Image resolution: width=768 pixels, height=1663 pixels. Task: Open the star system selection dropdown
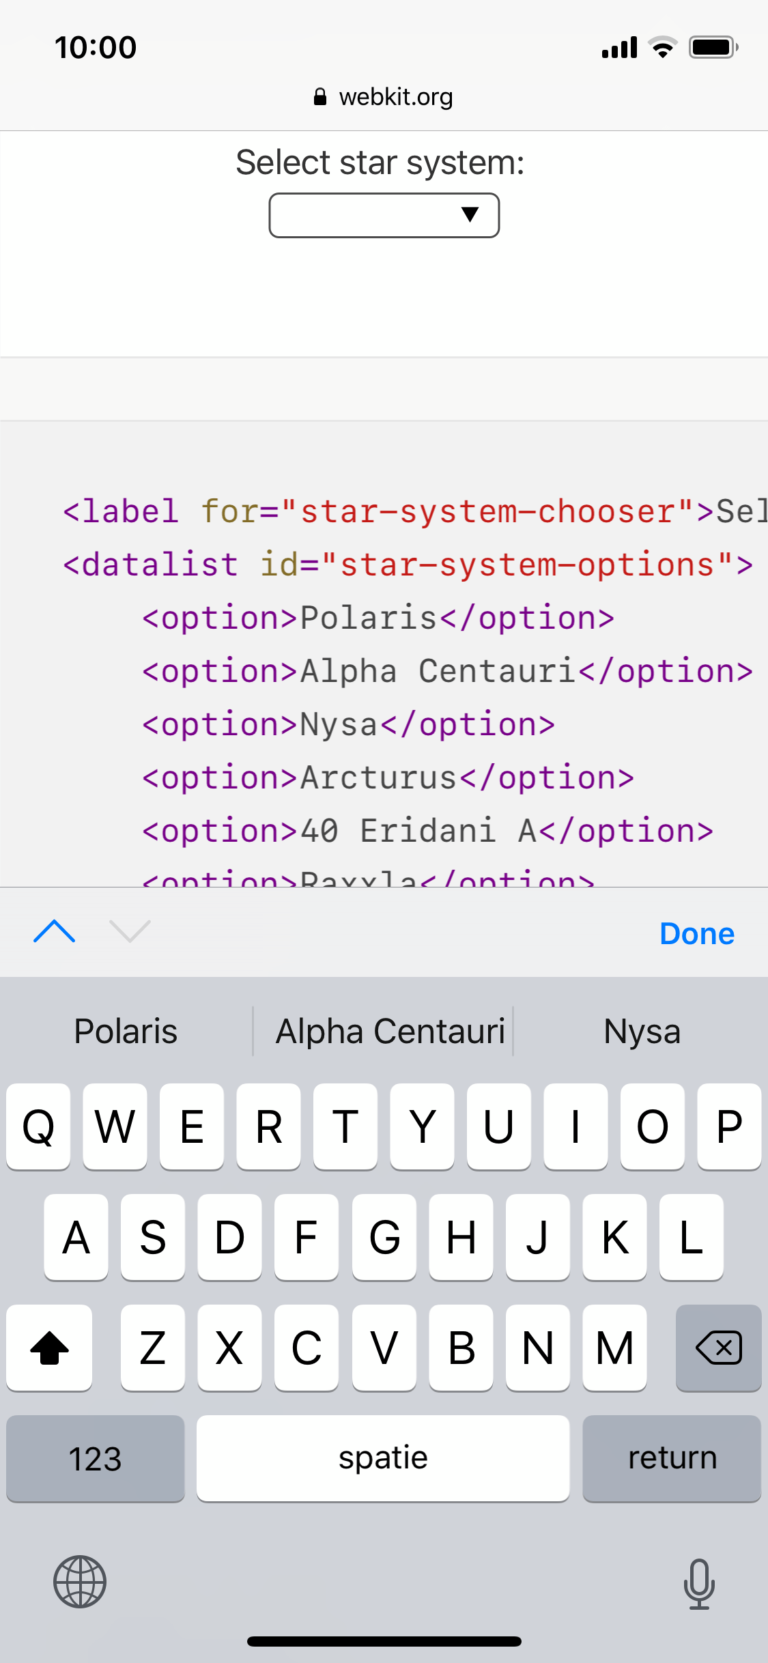pos(384,215)
